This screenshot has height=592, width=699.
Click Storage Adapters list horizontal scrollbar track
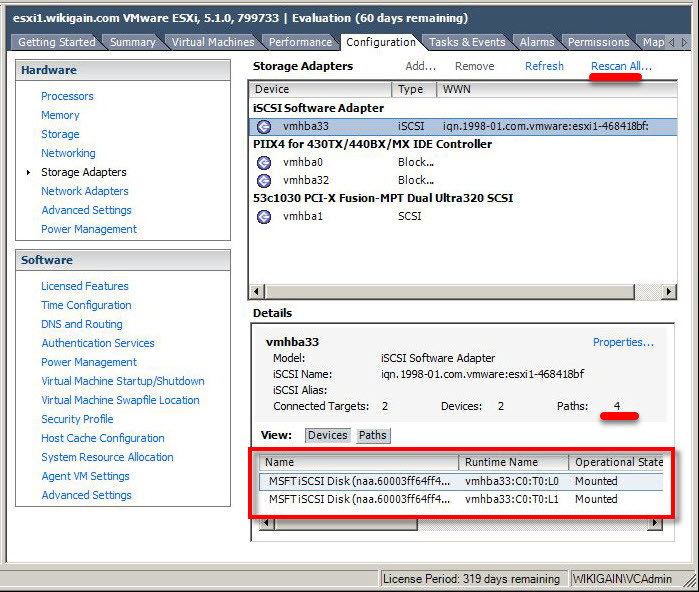click(x=647, y=292)
